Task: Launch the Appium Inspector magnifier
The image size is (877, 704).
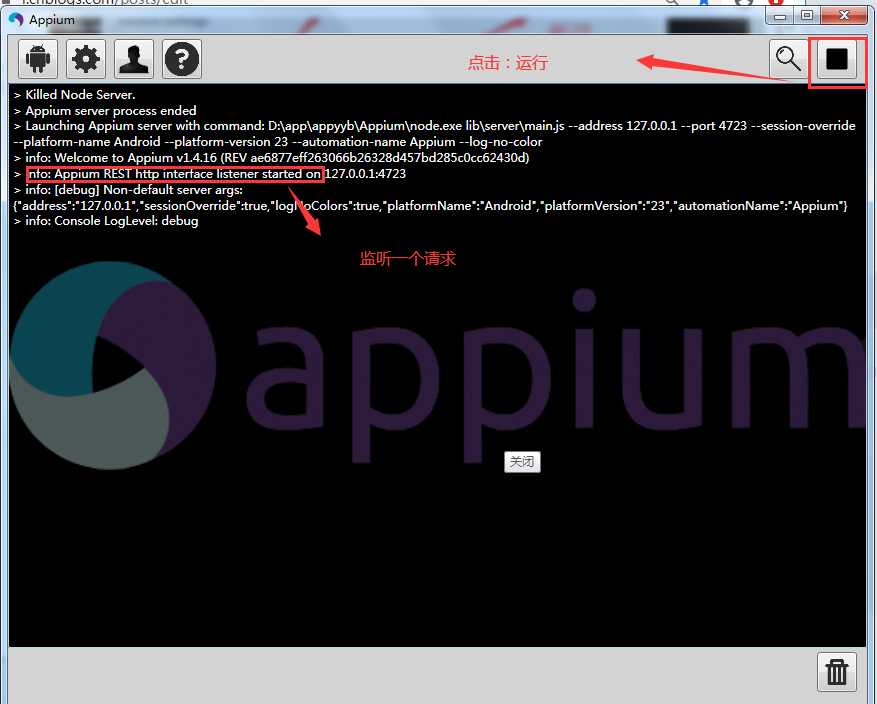Action: coord(788,58)
